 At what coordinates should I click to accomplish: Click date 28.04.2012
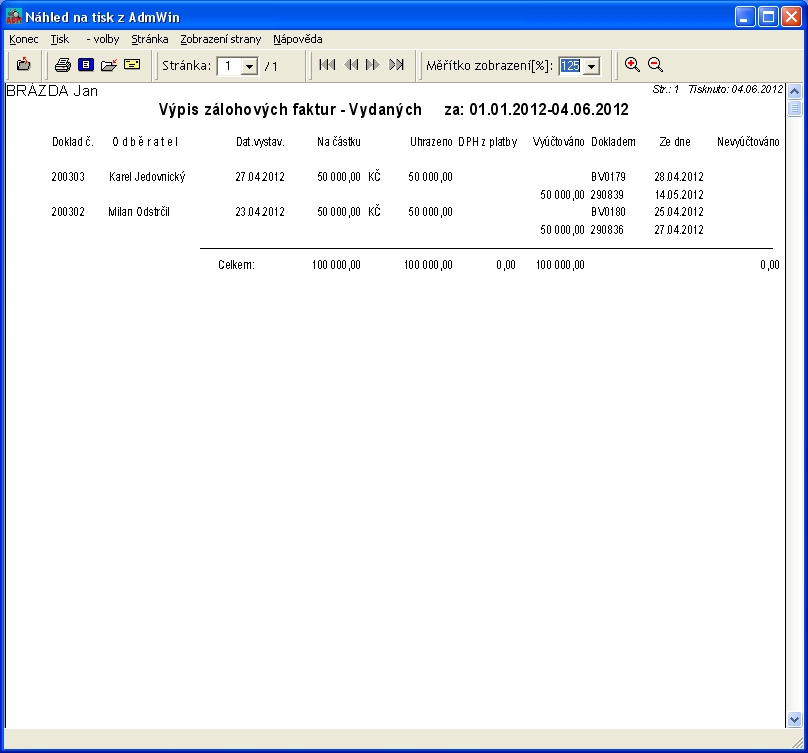pyautogui.click(x=679, y=177)
